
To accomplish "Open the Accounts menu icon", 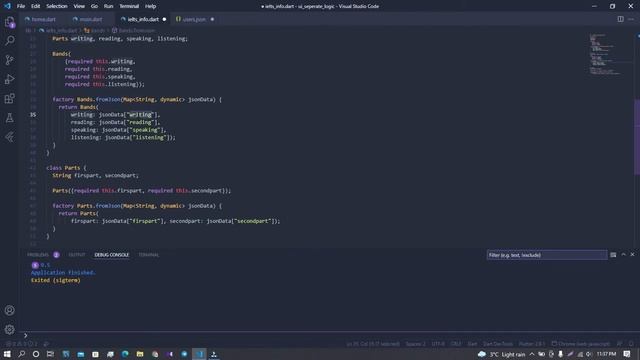I will [x=9, y=311].
